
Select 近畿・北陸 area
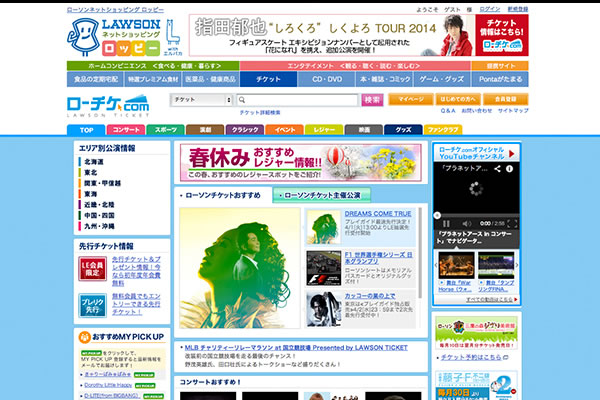click(x=99, y=205)
